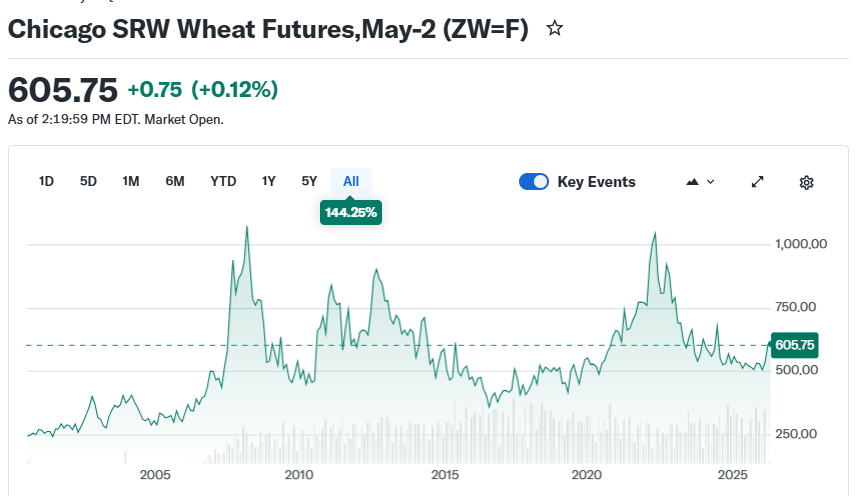856x496 pixels.
Task: Expand the chart type dropdown
Action: coord(700,182)
